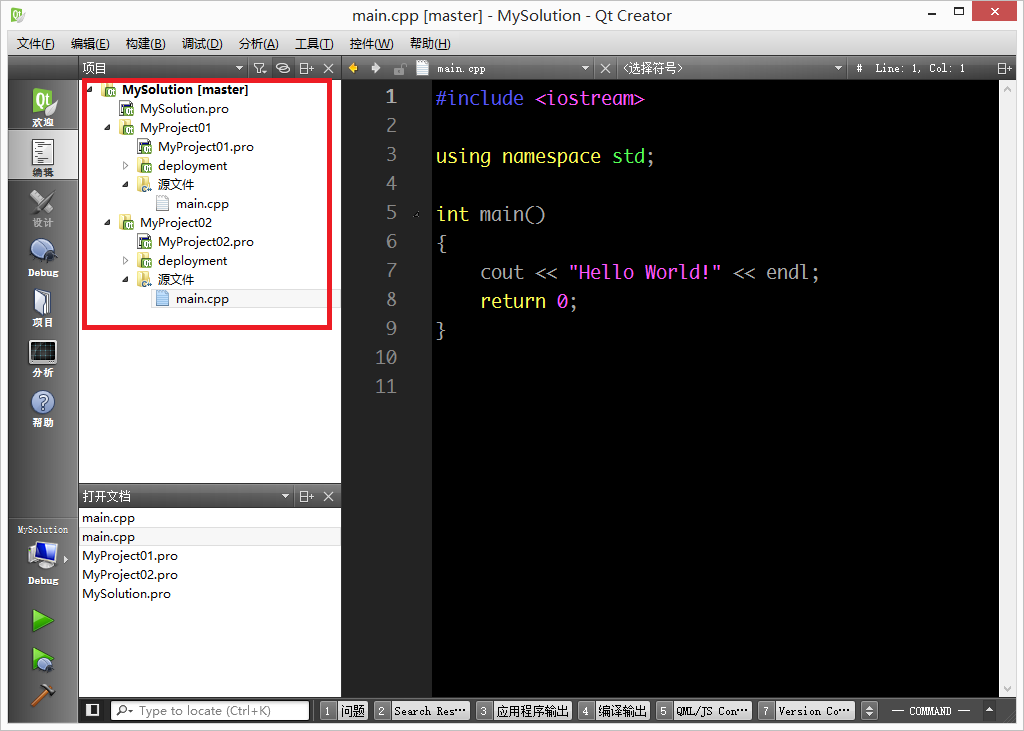
Task: Open the Build (构建) menu
Action: (x=146, y=44)
